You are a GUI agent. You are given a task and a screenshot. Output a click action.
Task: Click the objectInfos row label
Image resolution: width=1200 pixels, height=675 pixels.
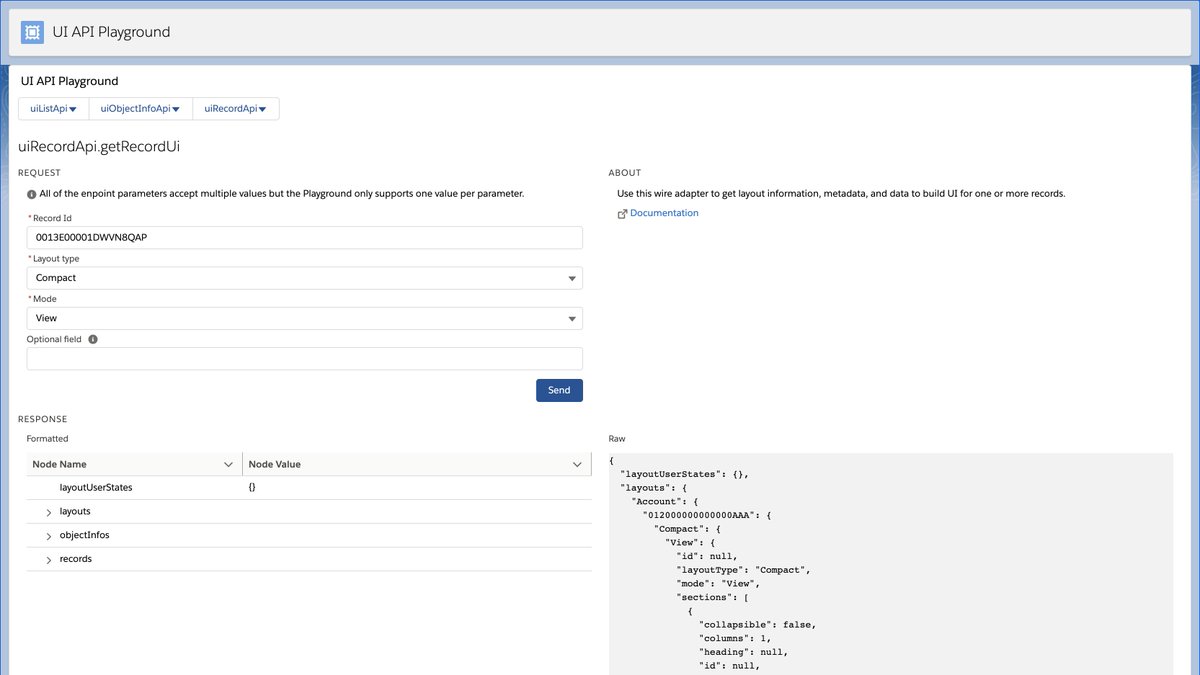[x=85, y=535]
